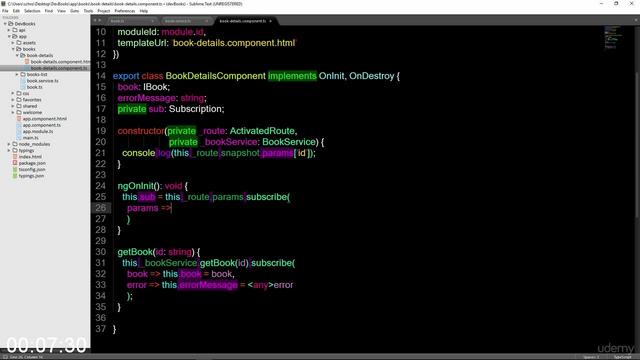
Task: Click the api folder icon
Action: [x=15, y=30]
